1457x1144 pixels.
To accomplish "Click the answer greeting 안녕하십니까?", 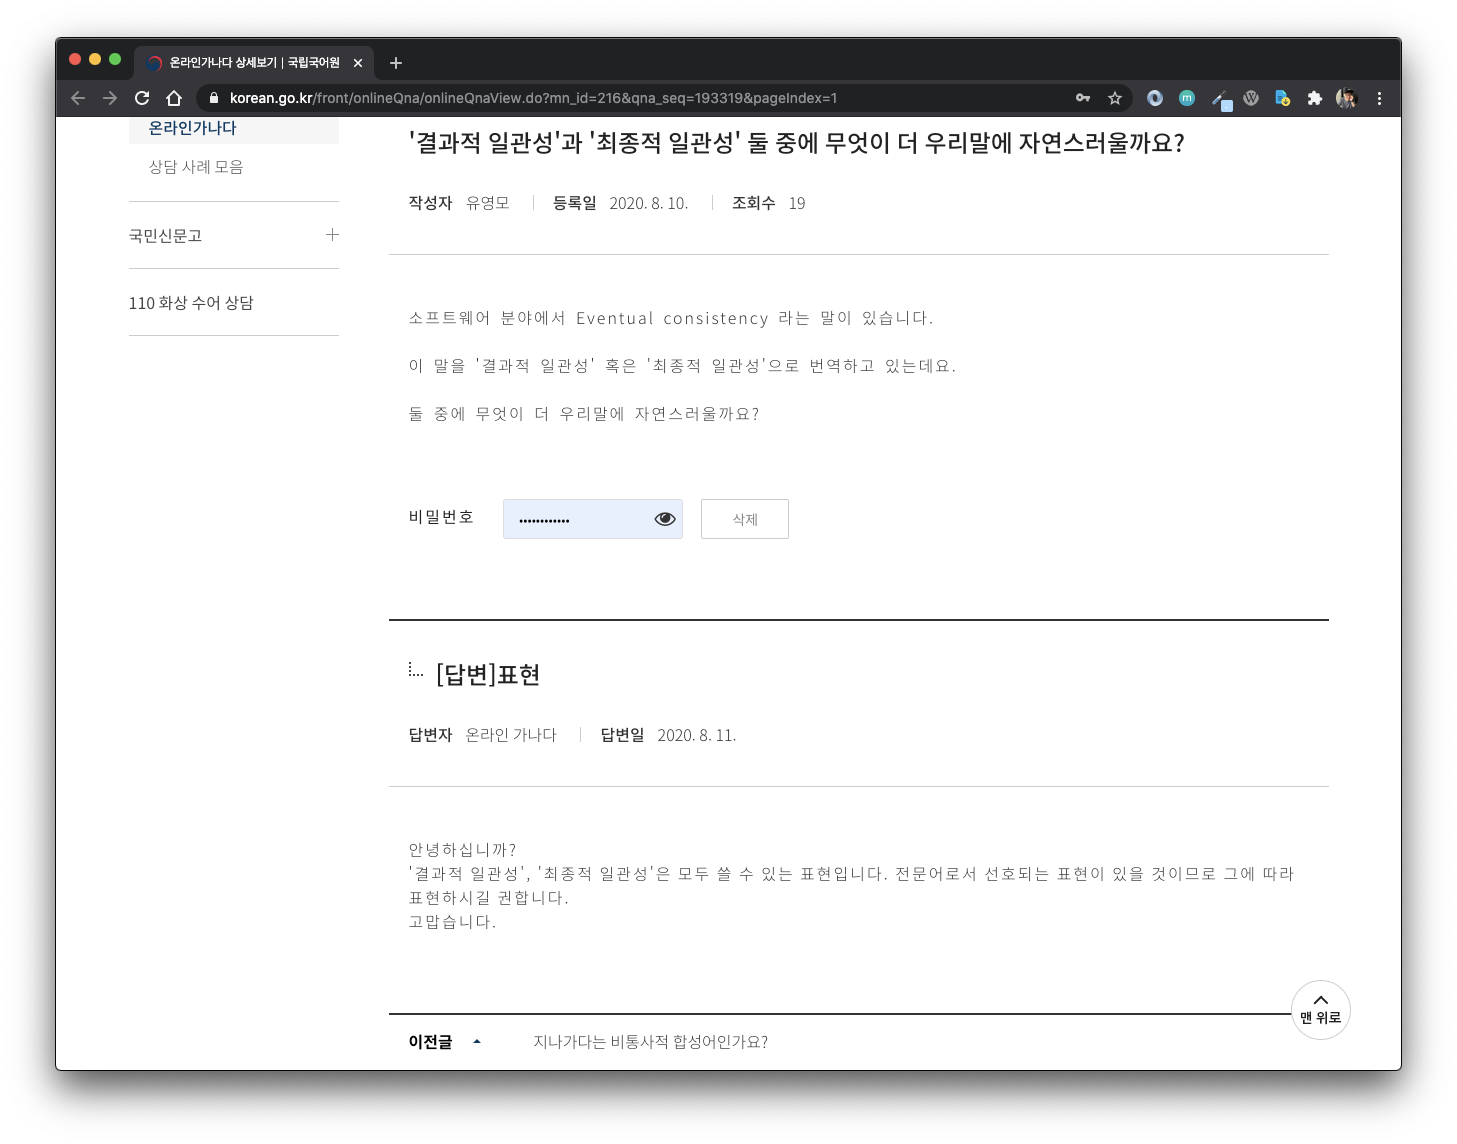I will (462, 850).
